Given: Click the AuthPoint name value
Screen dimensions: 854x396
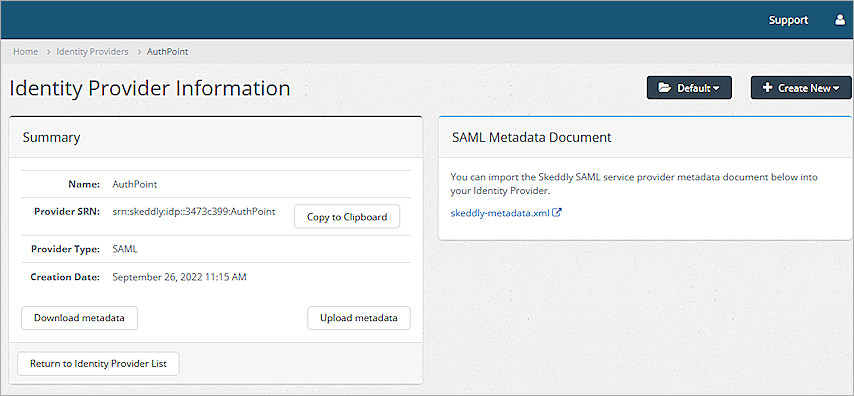Looking at the screenshot, I should (135, 184).
